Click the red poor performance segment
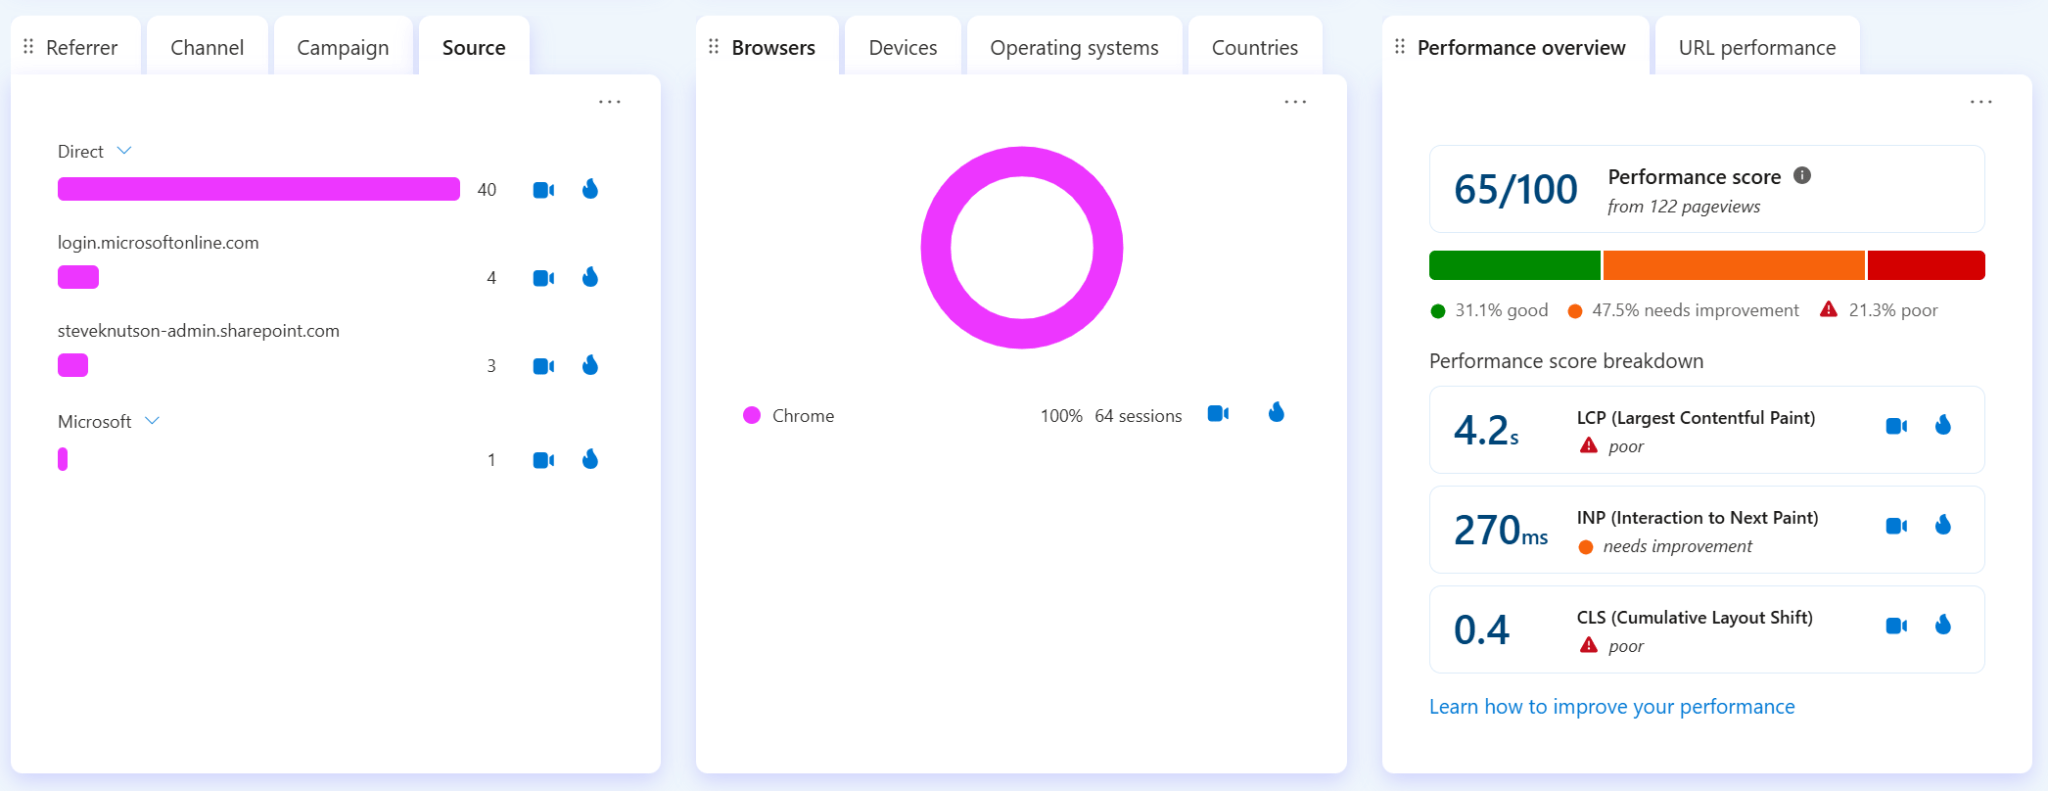Image resolution: width=2048 pixels, height=791 pixels. pyautogui.click(x=1926, y=265)
